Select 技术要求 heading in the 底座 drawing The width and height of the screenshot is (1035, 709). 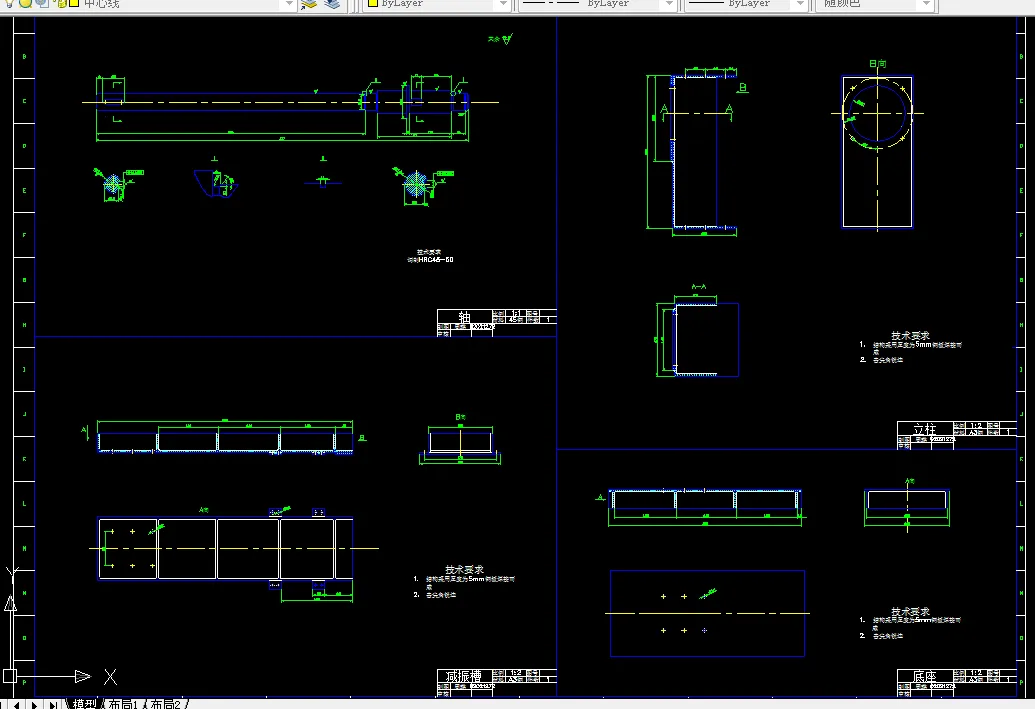(910, 612)
